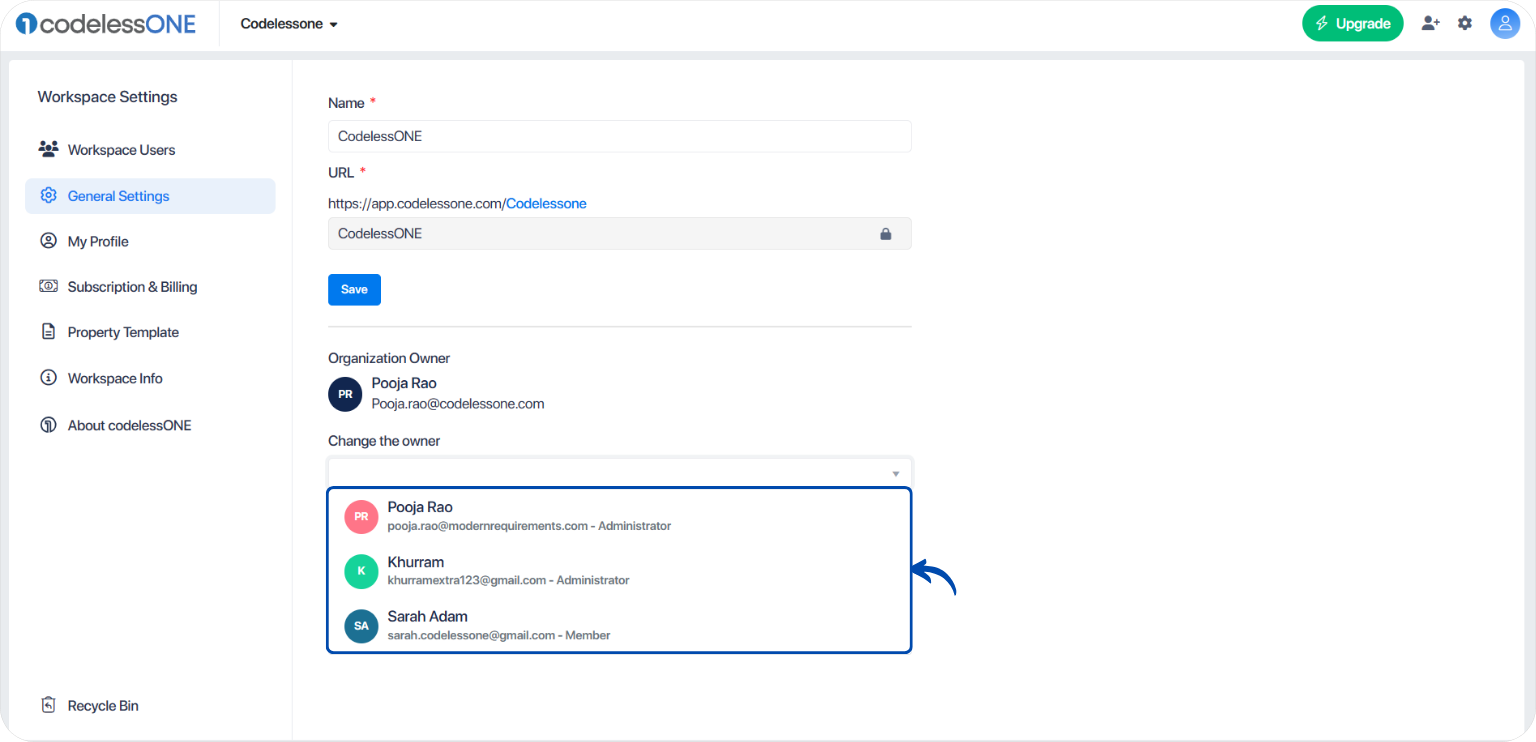
Task: Click the About codelessONE logo icon
Action: coord(48,425)
